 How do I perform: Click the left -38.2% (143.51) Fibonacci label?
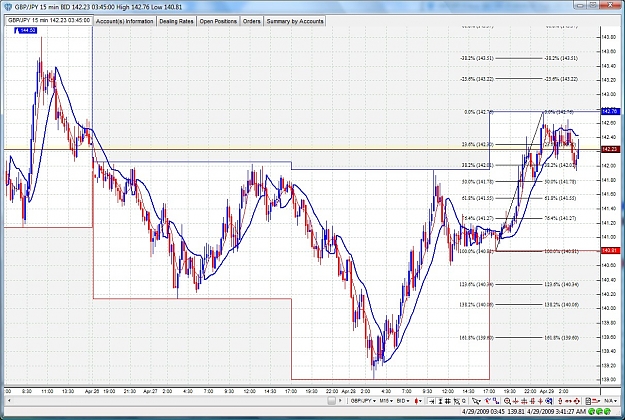(x=477, y=58)
